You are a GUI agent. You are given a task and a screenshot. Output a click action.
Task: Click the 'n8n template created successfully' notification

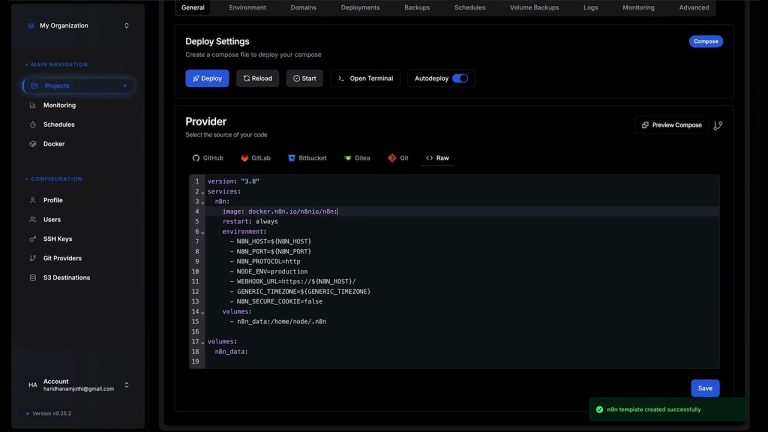pyautogui.click(x=668, y=409)
